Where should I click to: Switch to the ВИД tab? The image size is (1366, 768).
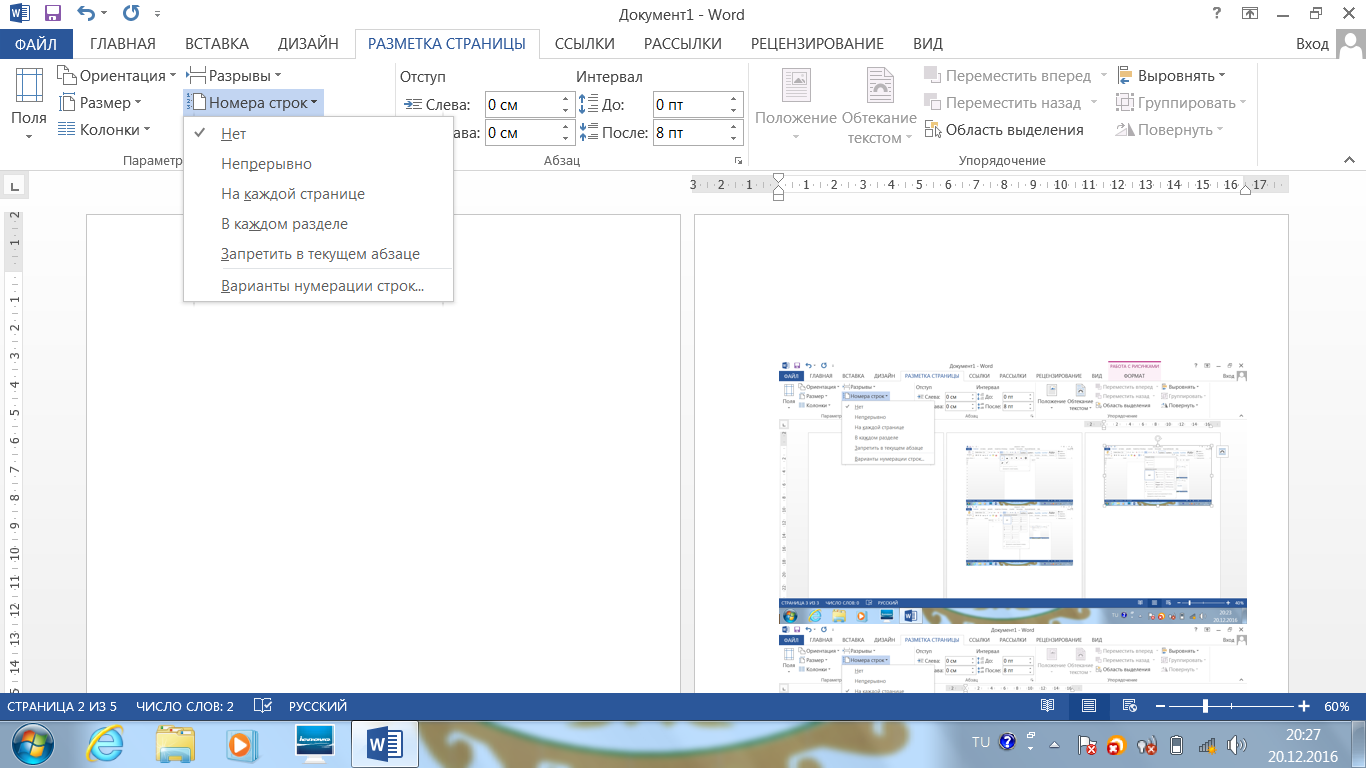point(928,44)
